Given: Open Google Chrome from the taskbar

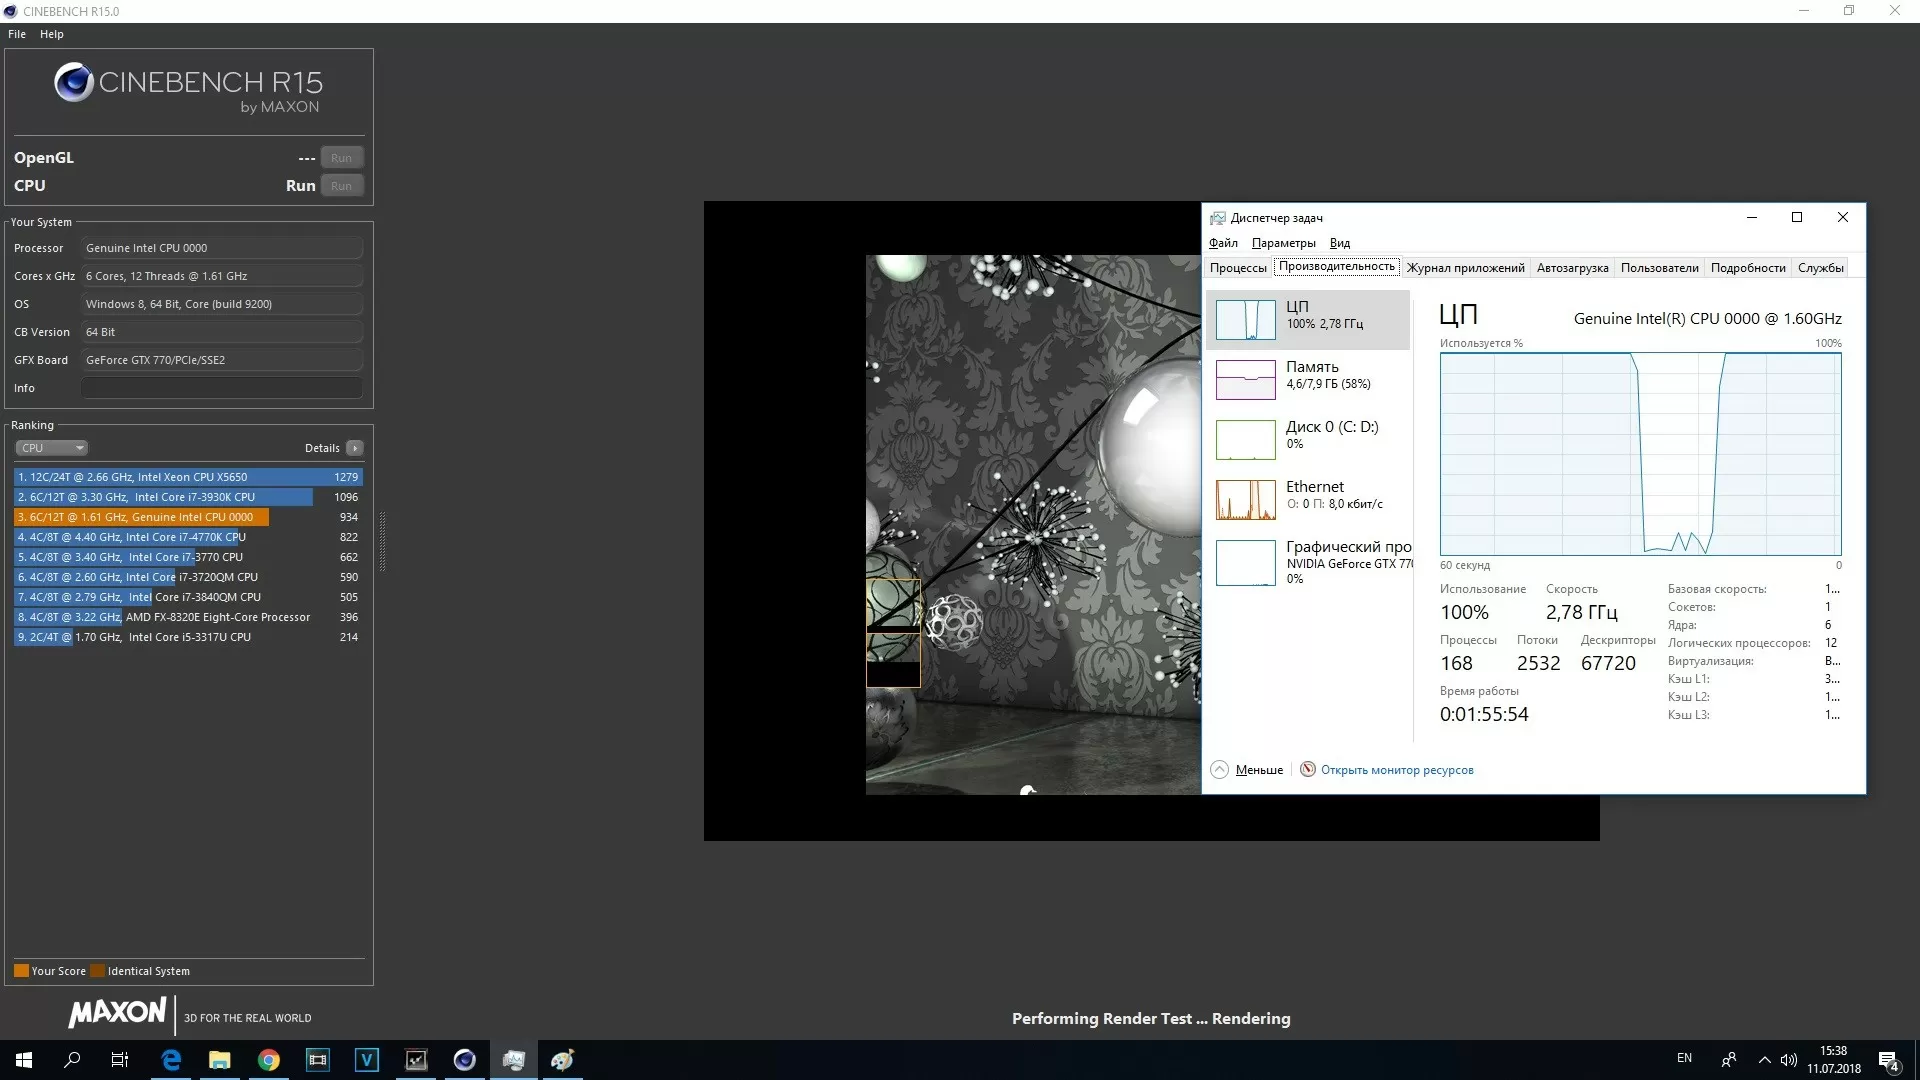Looking at the screenshot, I should tap(269, 1060).
